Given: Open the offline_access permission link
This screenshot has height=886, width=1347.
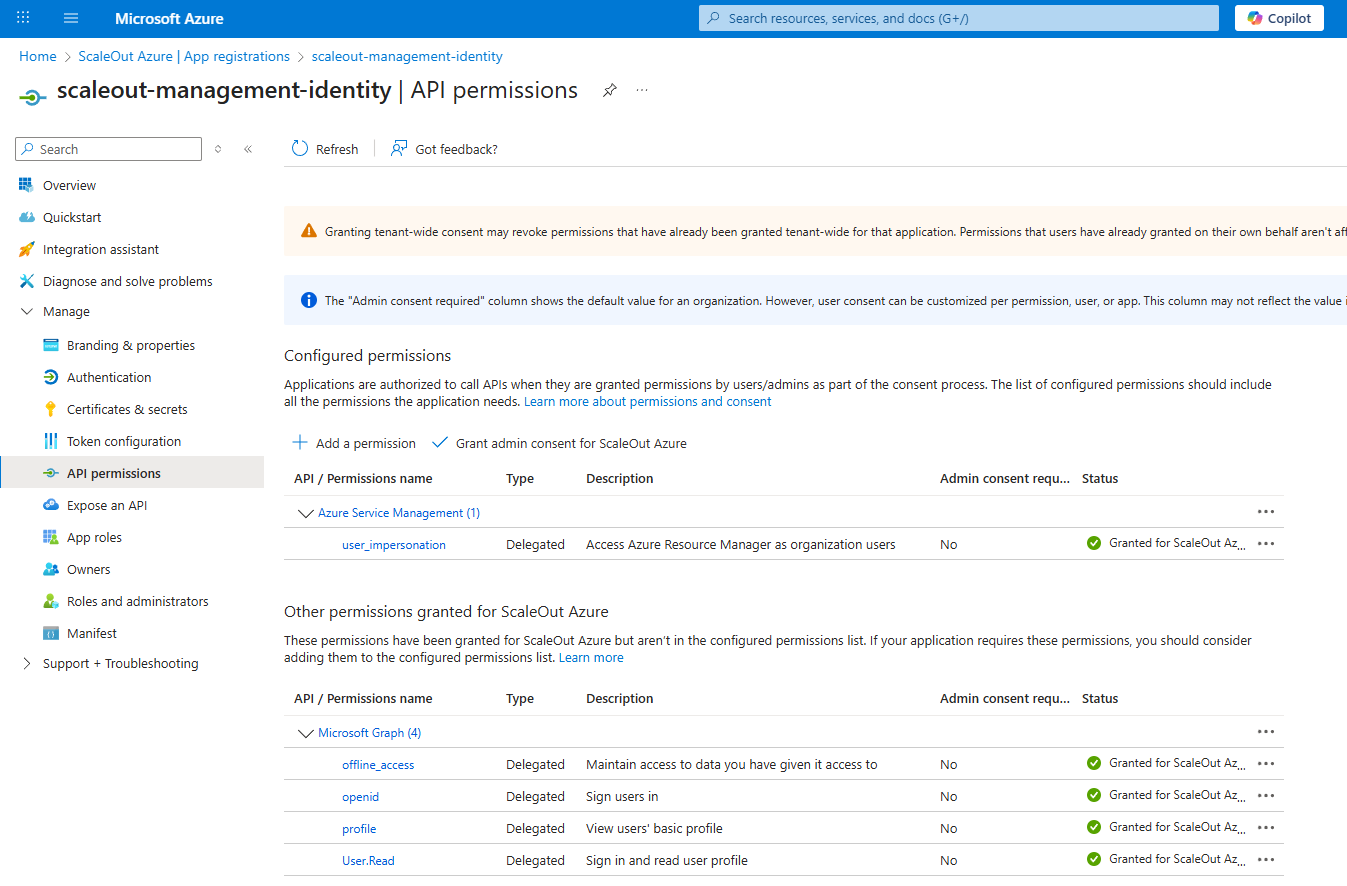Looking at the screenshot, I should tap(378, 765).
